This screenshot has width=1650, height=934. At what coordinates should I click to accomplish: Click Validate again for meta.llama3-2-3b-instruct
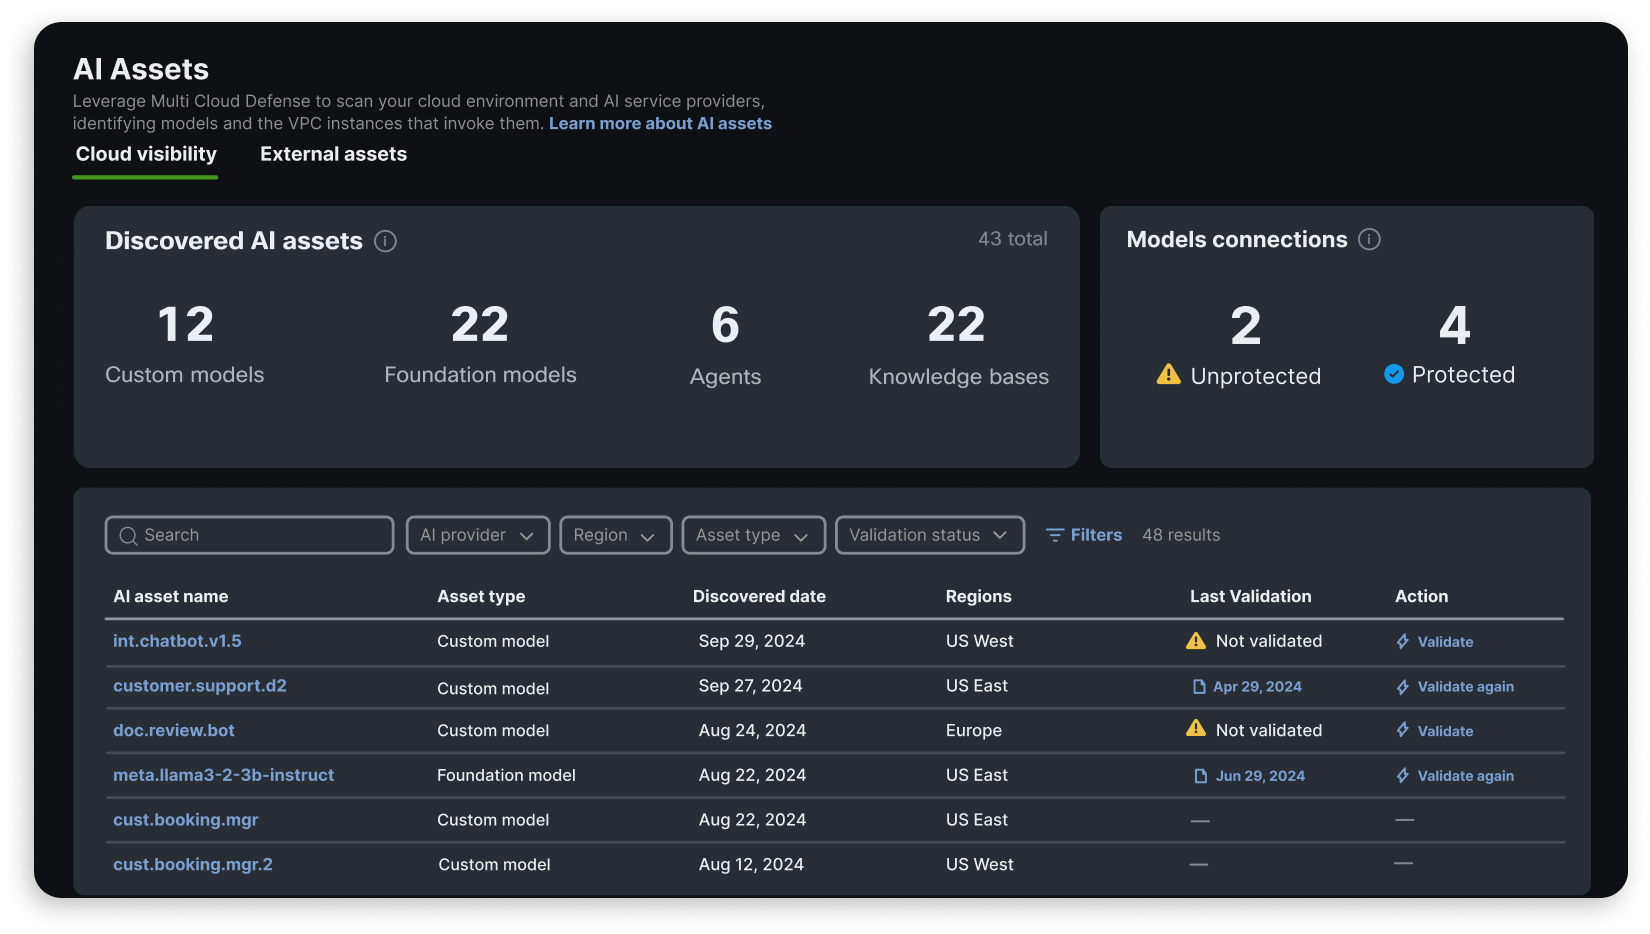(1466, 775)
